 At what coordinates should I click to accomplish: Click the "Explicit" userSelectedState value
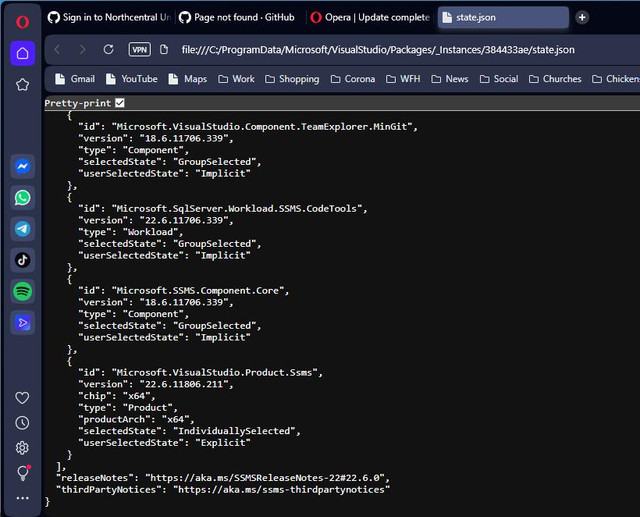(x=223, y=443)
